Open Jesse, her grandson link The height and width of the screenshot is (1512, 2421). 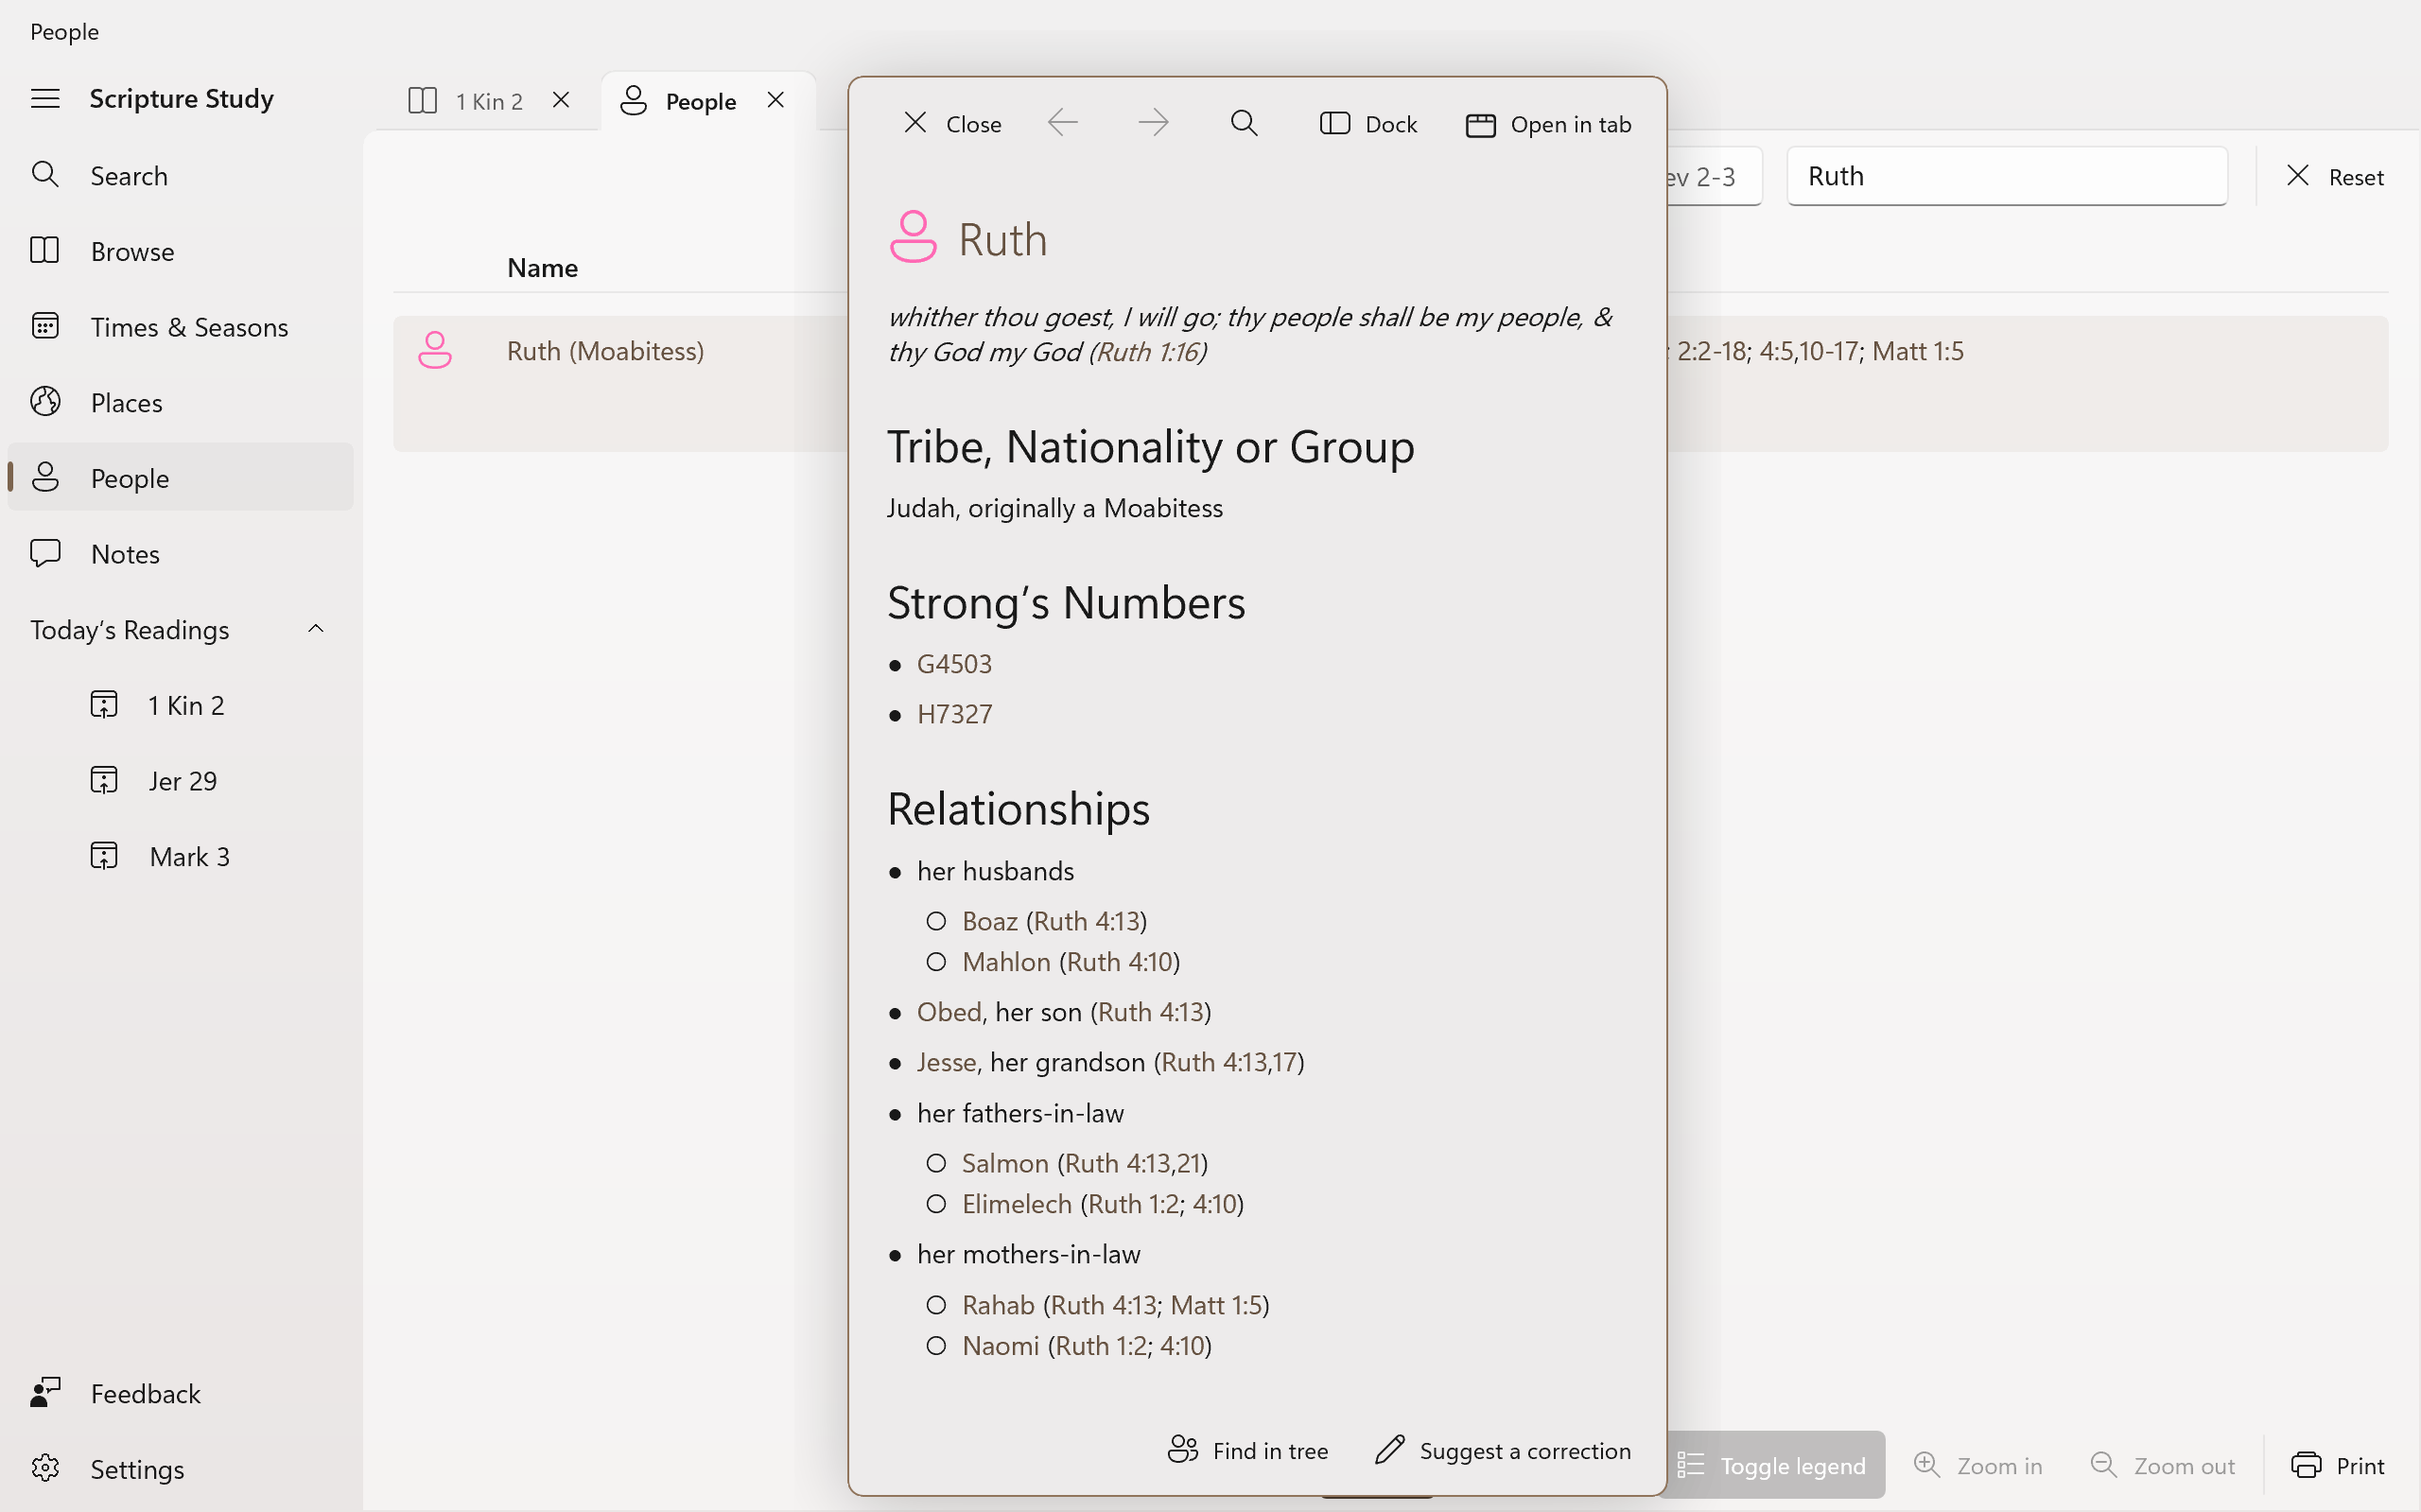click(946, 1062)
